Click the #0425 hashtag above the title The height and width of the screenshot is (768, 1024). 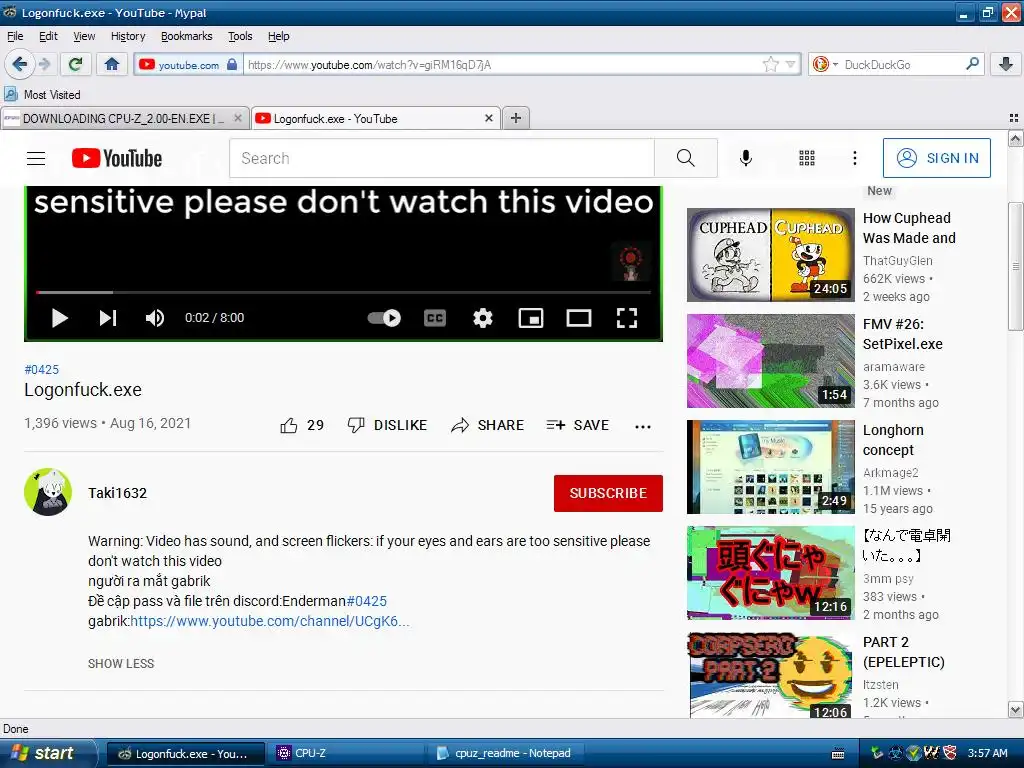click(42, 370)
